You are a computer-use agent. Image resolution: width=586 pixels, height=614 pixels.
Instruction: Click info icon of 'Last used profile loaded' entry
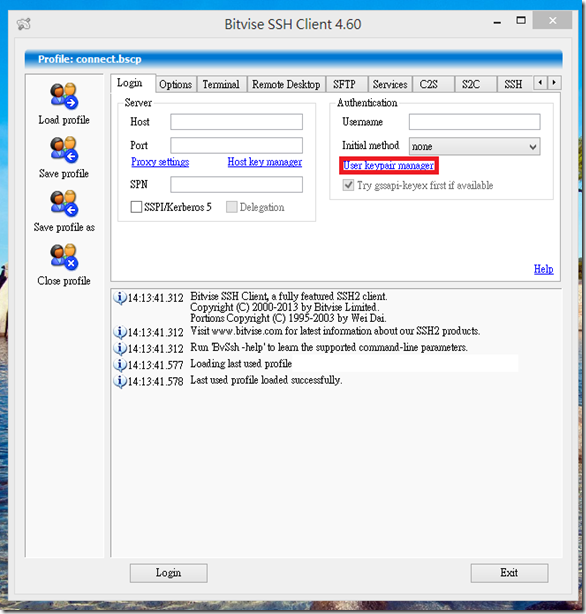(x=120, y=381)
